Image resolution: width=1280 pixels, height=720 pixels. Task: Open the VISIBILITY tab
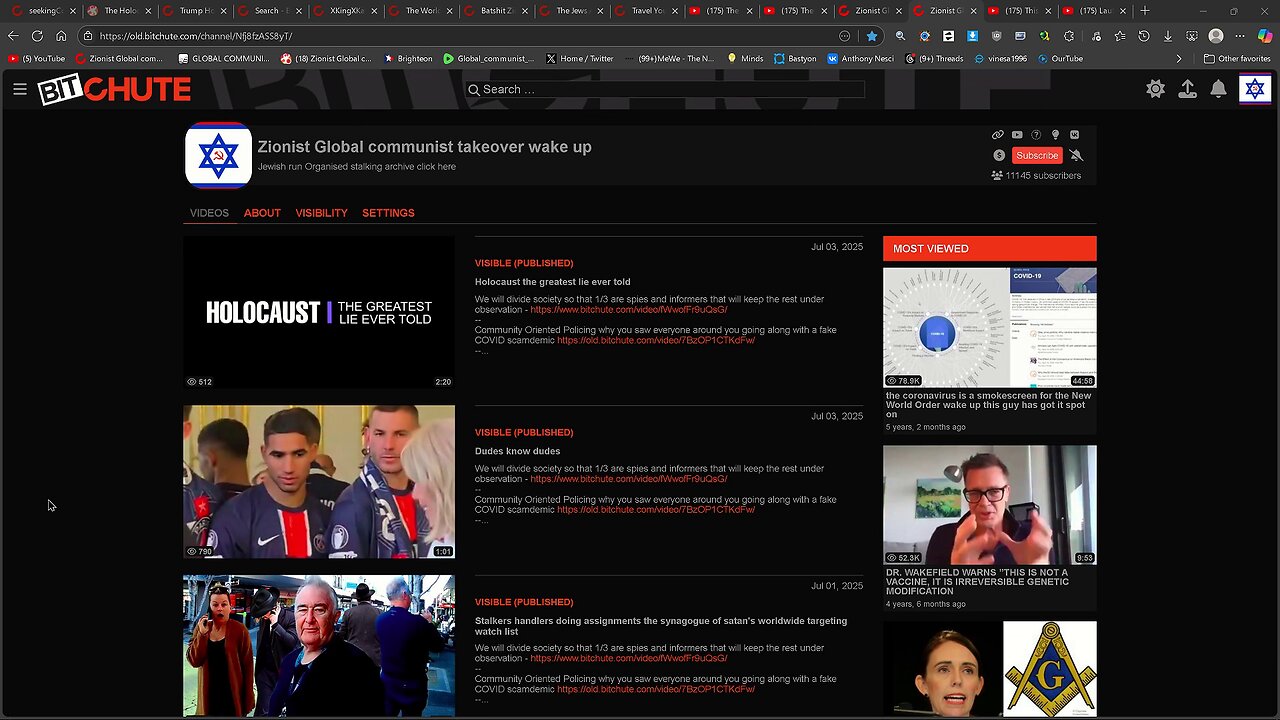321,213
